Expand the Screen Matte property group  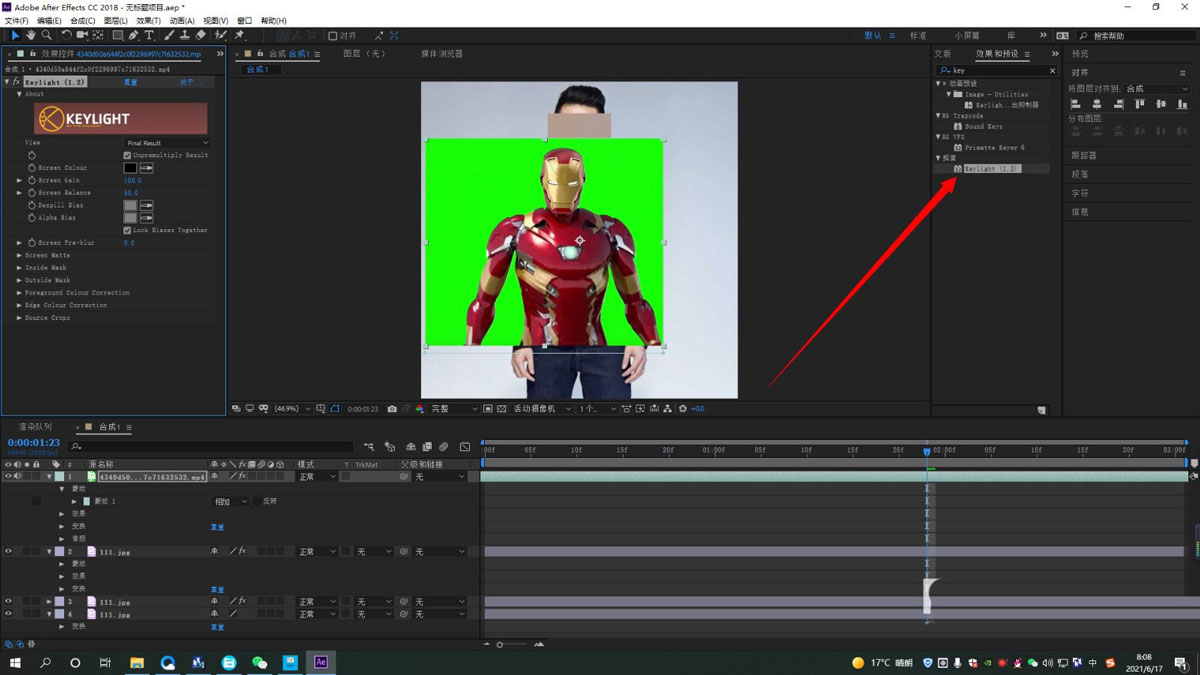tap(19, 255)
